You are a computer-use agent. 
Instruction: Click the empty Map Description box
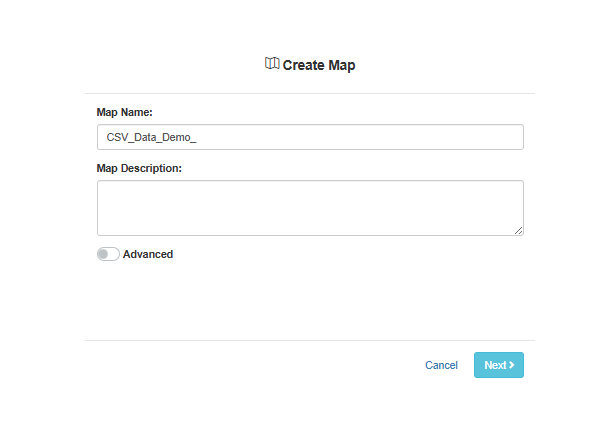click(x=310, y=208)
